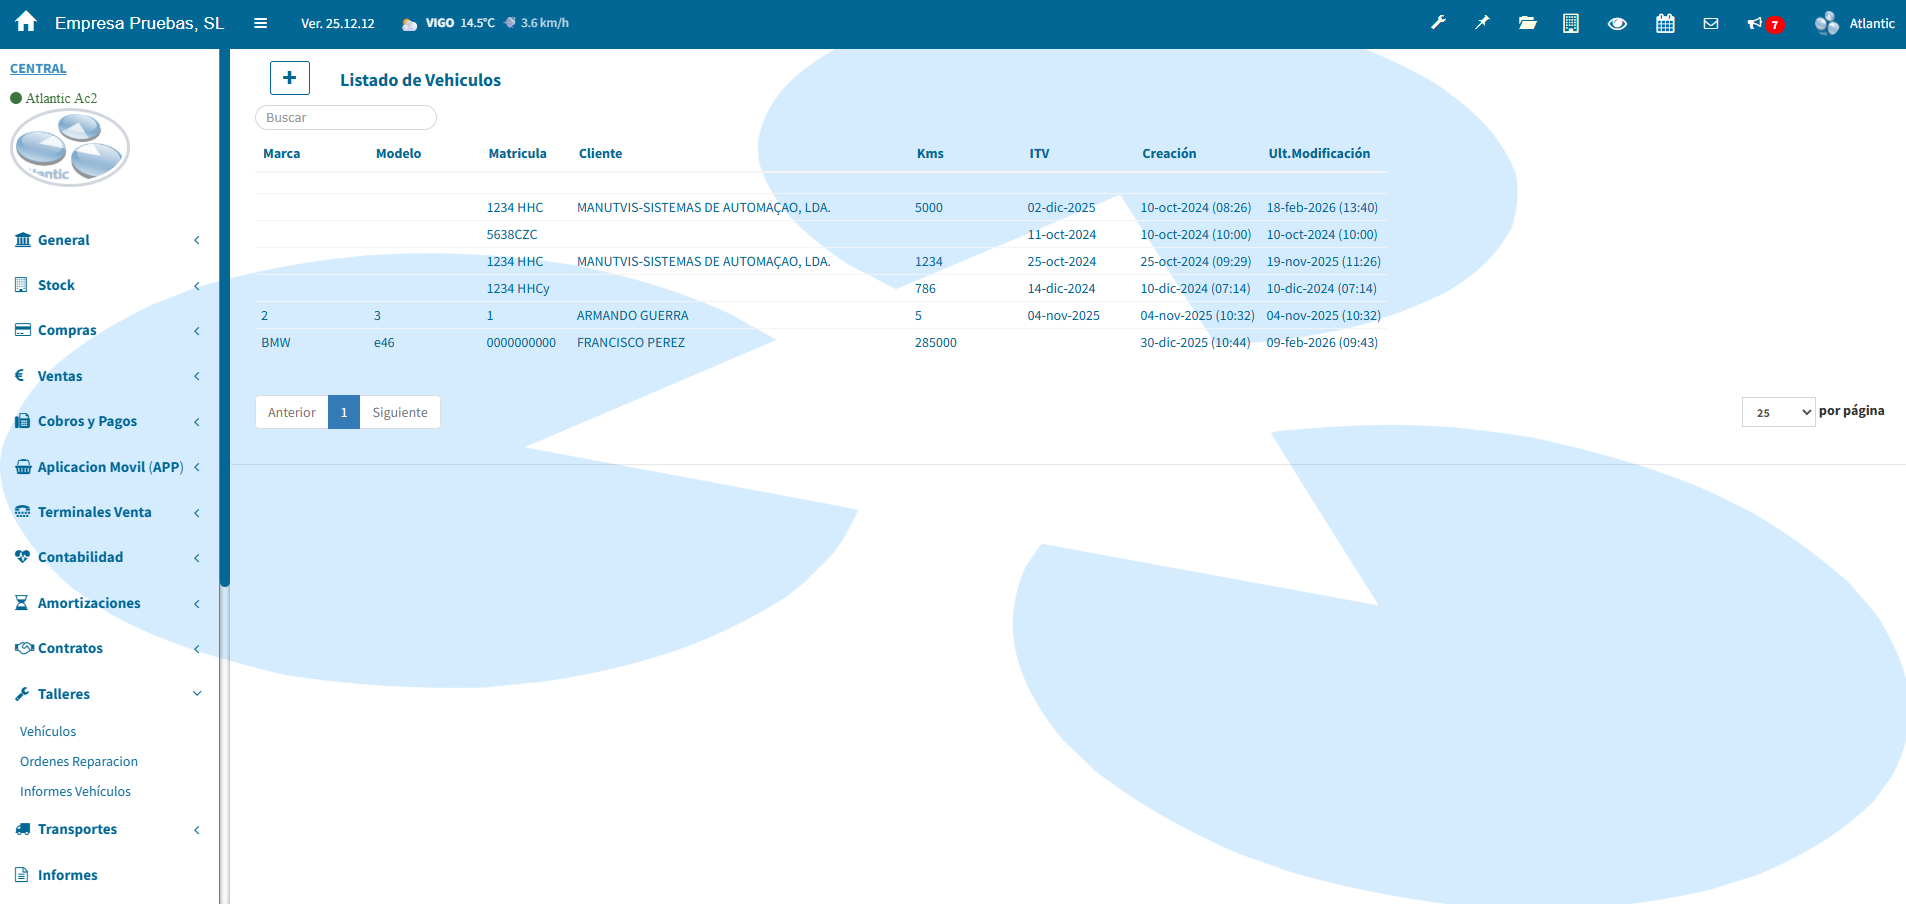This screenshot has width=1906, height=904.
Task: Add new vehicle with plus button
Action: [290, 78]
